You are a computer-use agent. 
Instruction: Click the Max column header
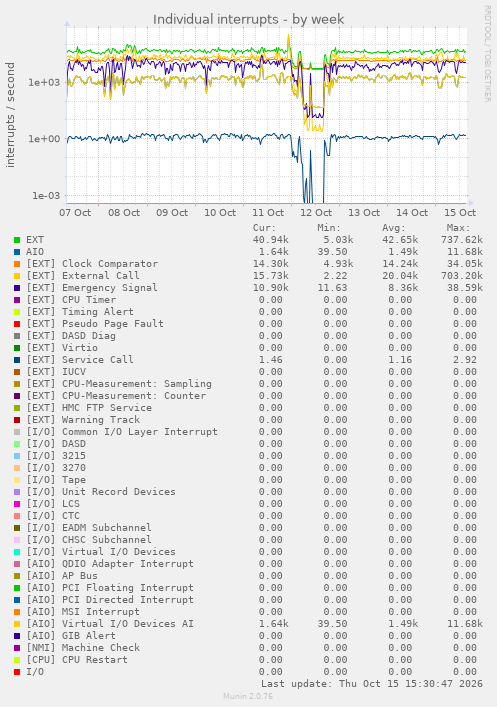click(x=458, y=228)
